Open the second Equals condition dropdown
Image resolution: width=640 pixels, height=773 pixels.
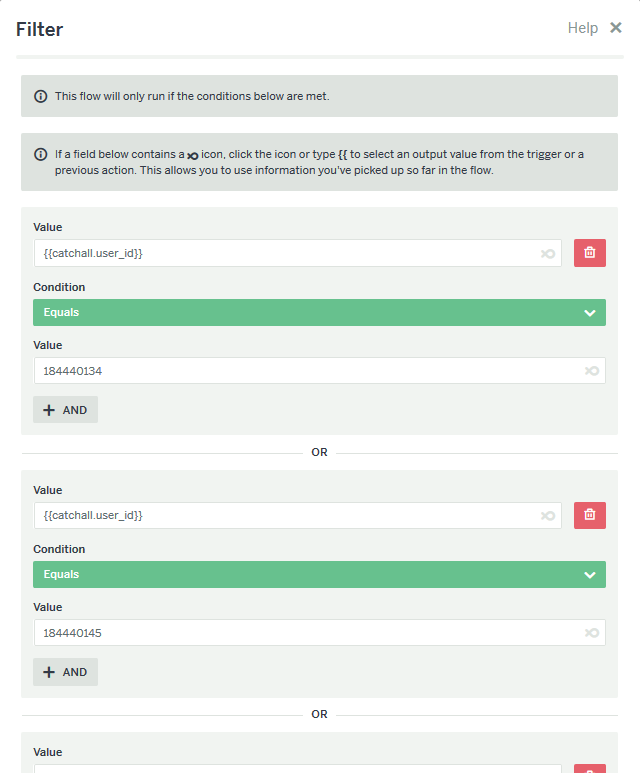tap(319, 574)
